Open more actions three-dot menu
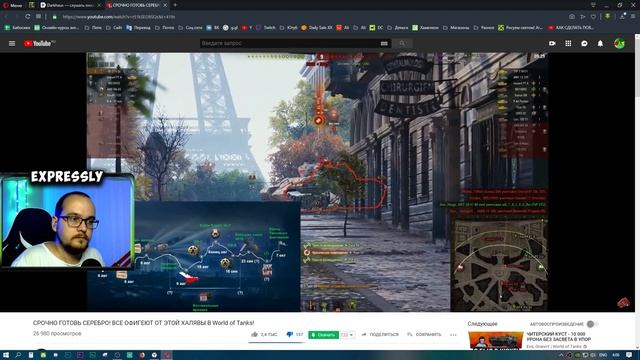The height and width of the screenshot is (360, 640). [453, 335]
